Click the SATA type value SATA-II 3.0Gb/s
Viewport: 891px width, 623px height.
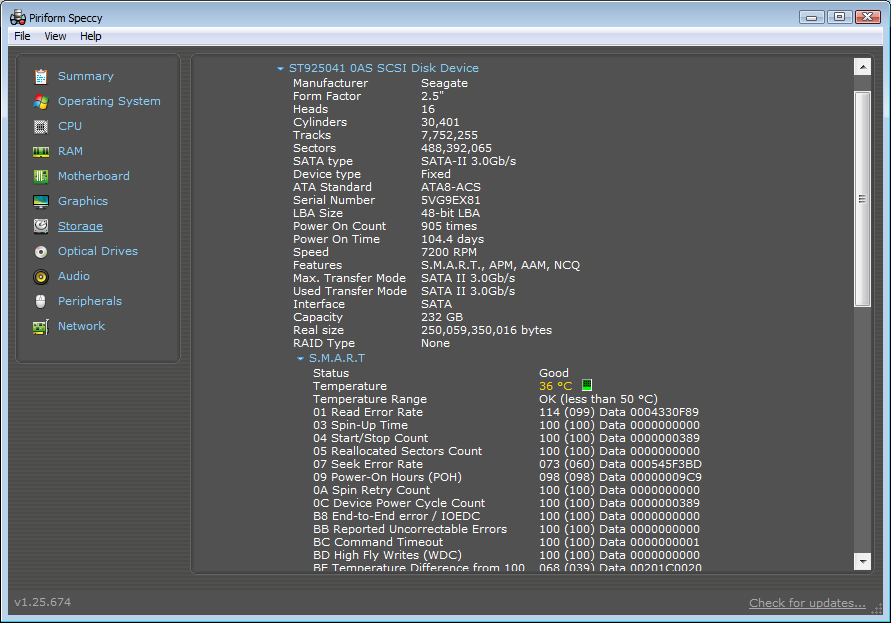468,161
